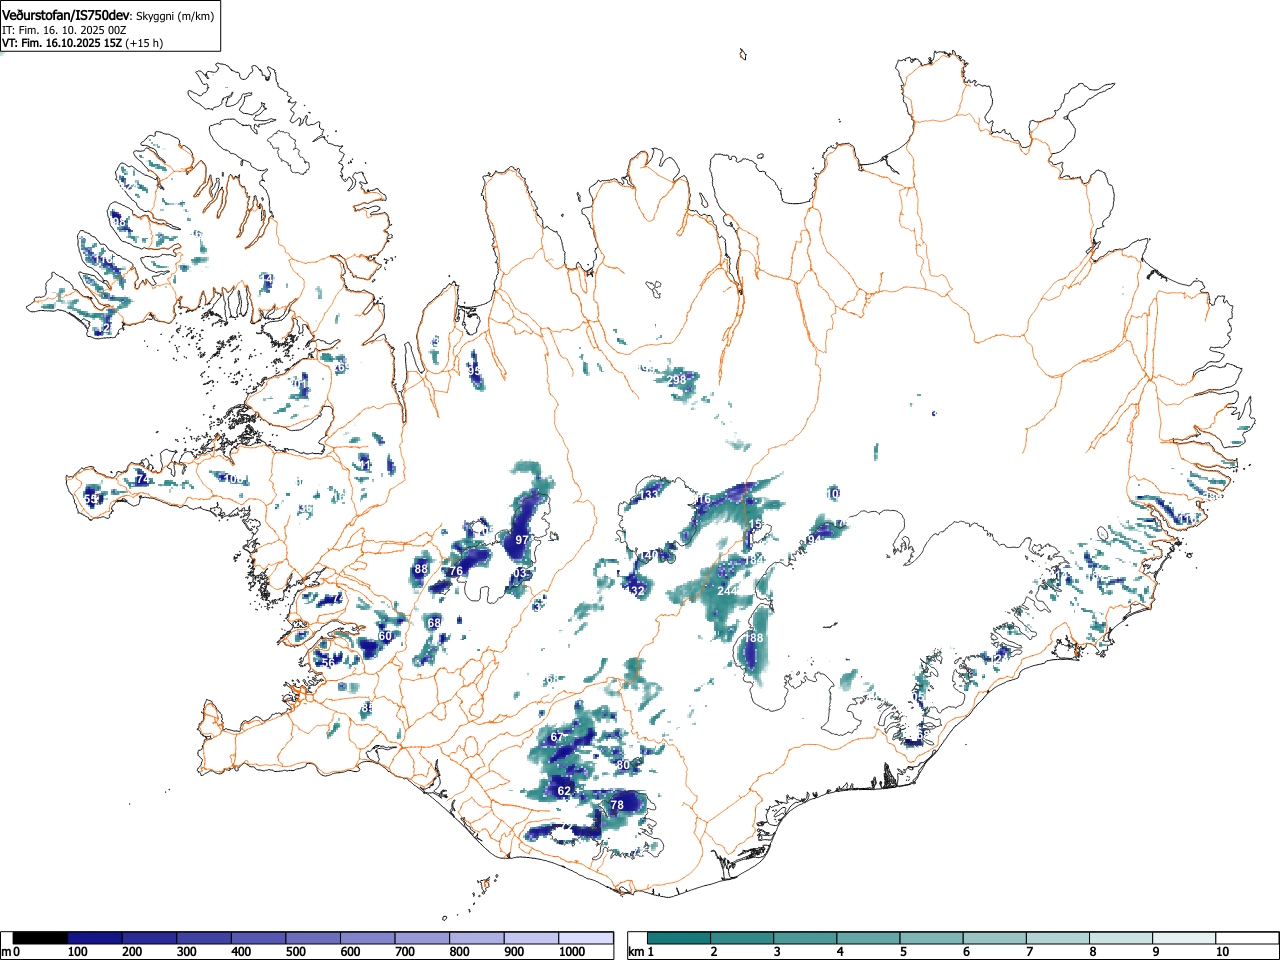Click the 500–600 m legend swatch

[313, 938]
